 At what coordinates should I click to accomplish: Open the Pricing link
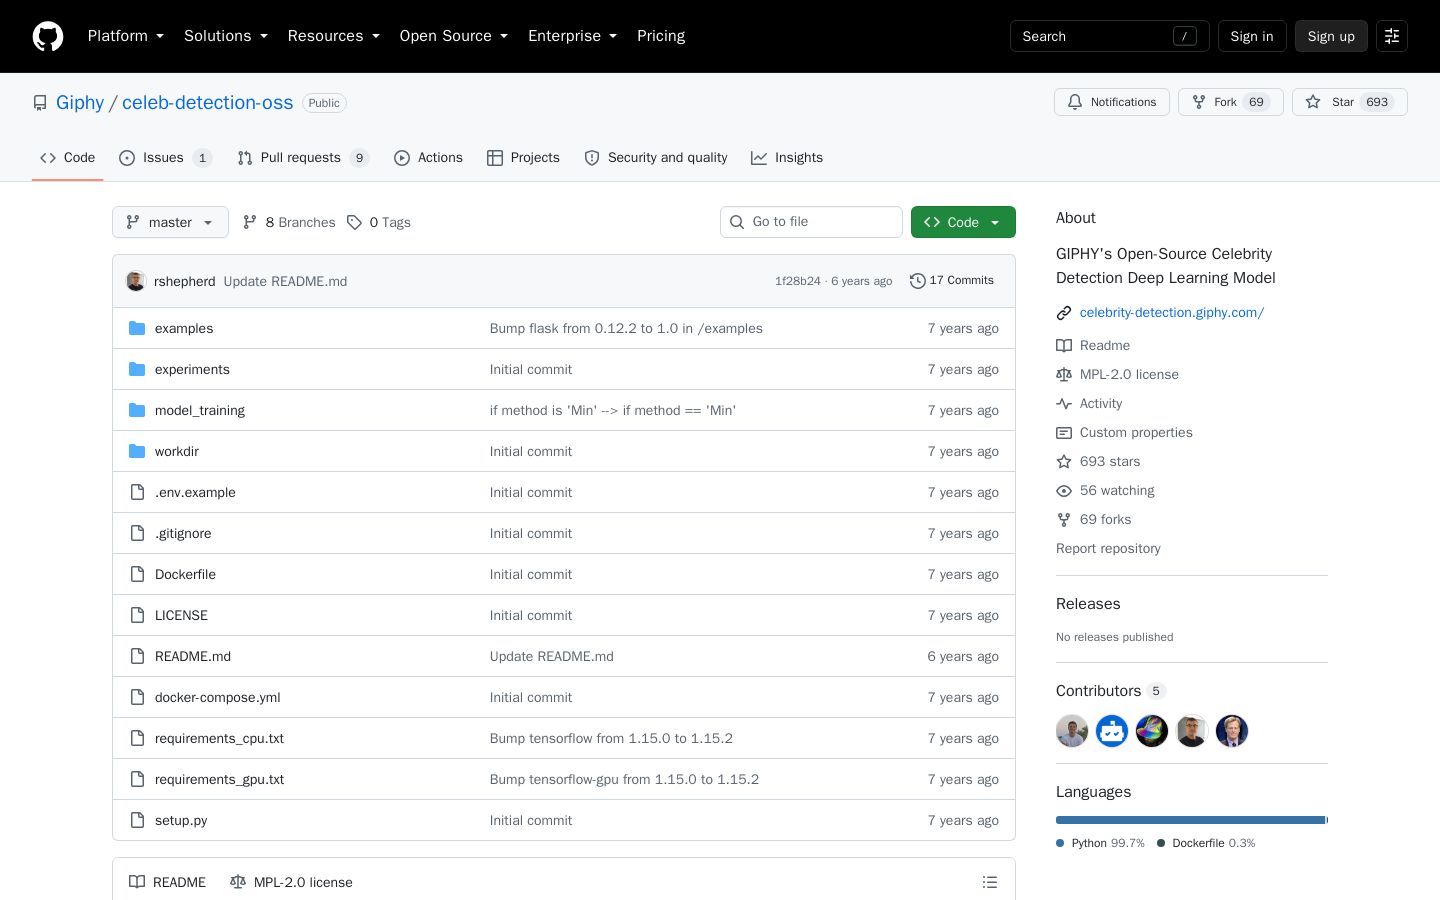(x=661, y=36)
